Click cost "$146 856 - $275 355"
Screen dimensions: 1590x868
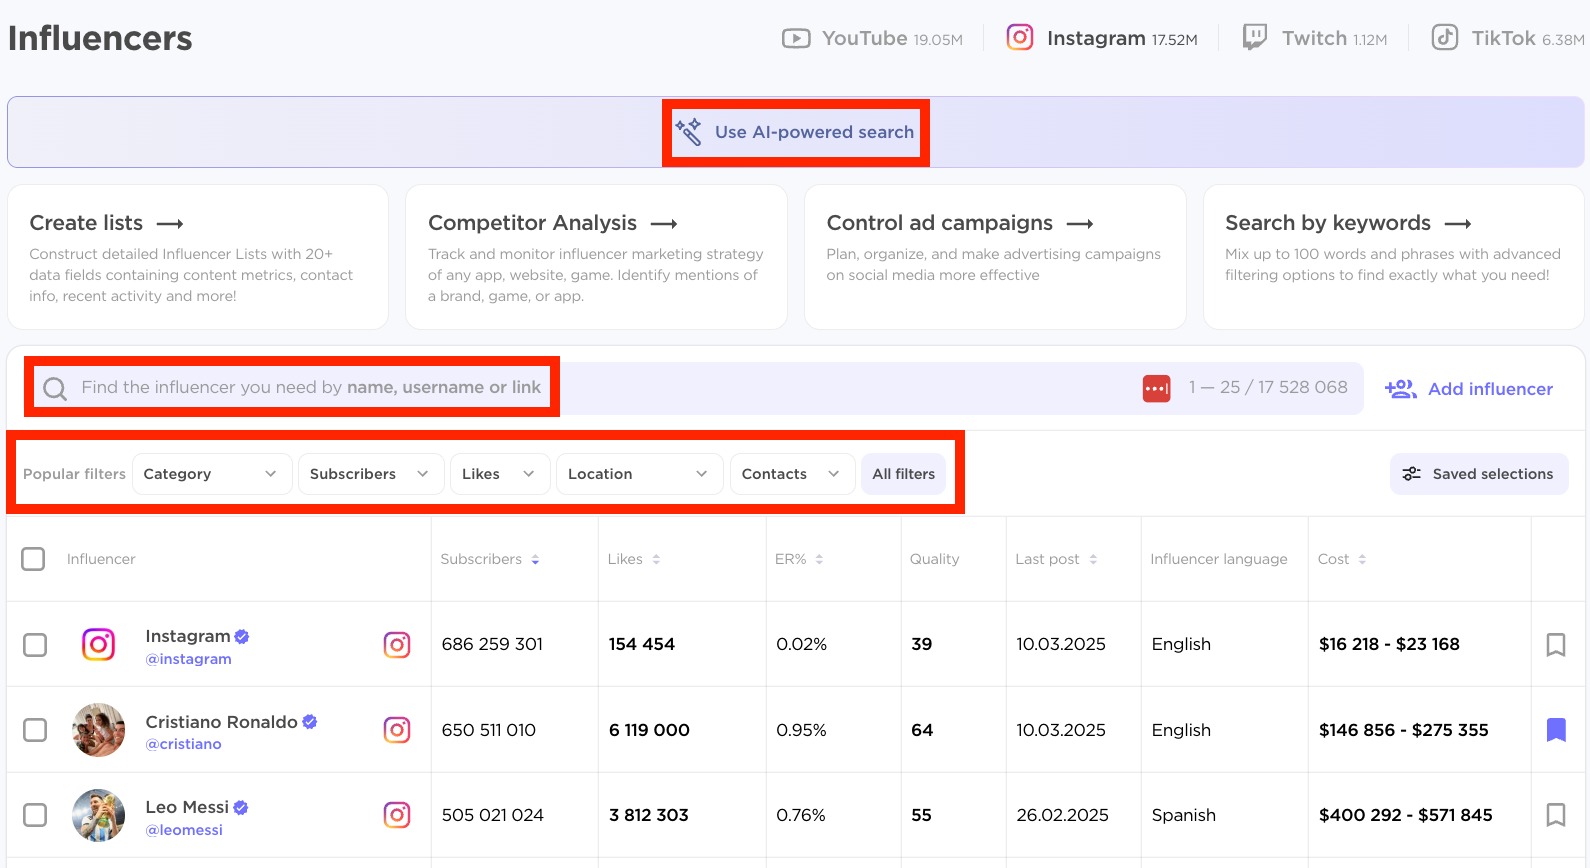coord(1403,730)
